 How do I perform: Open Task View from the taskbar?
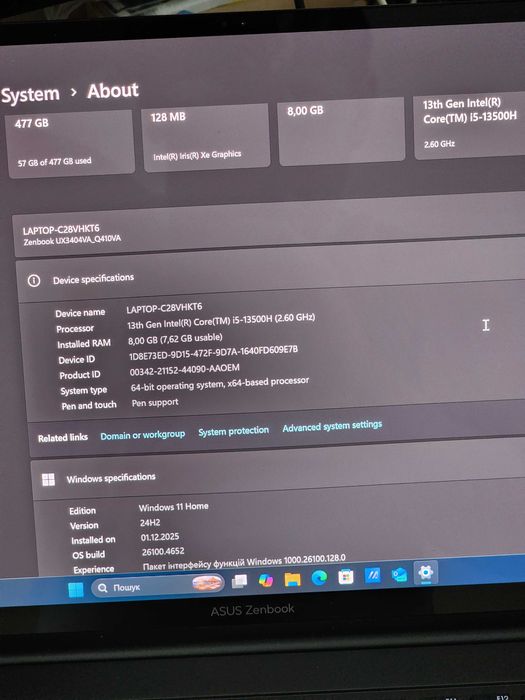point(239,581)
